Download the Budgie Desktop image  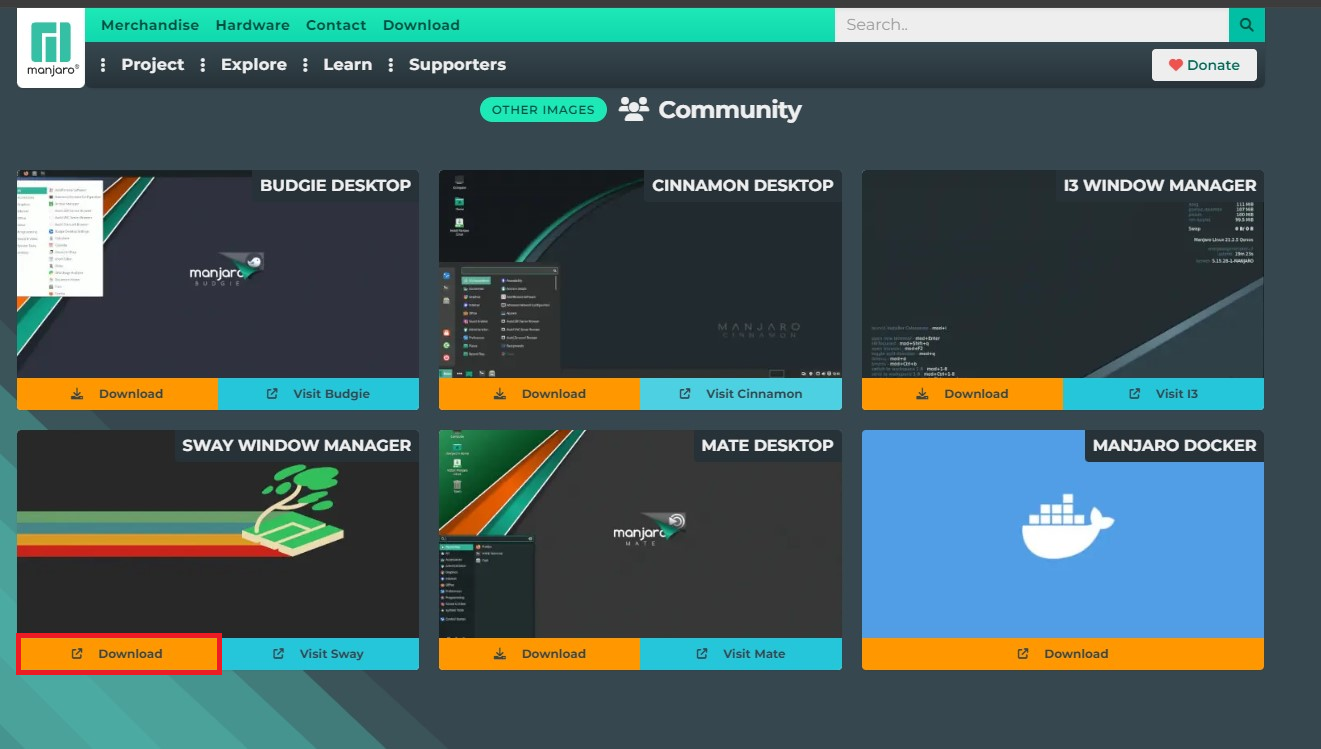[117, 394]
